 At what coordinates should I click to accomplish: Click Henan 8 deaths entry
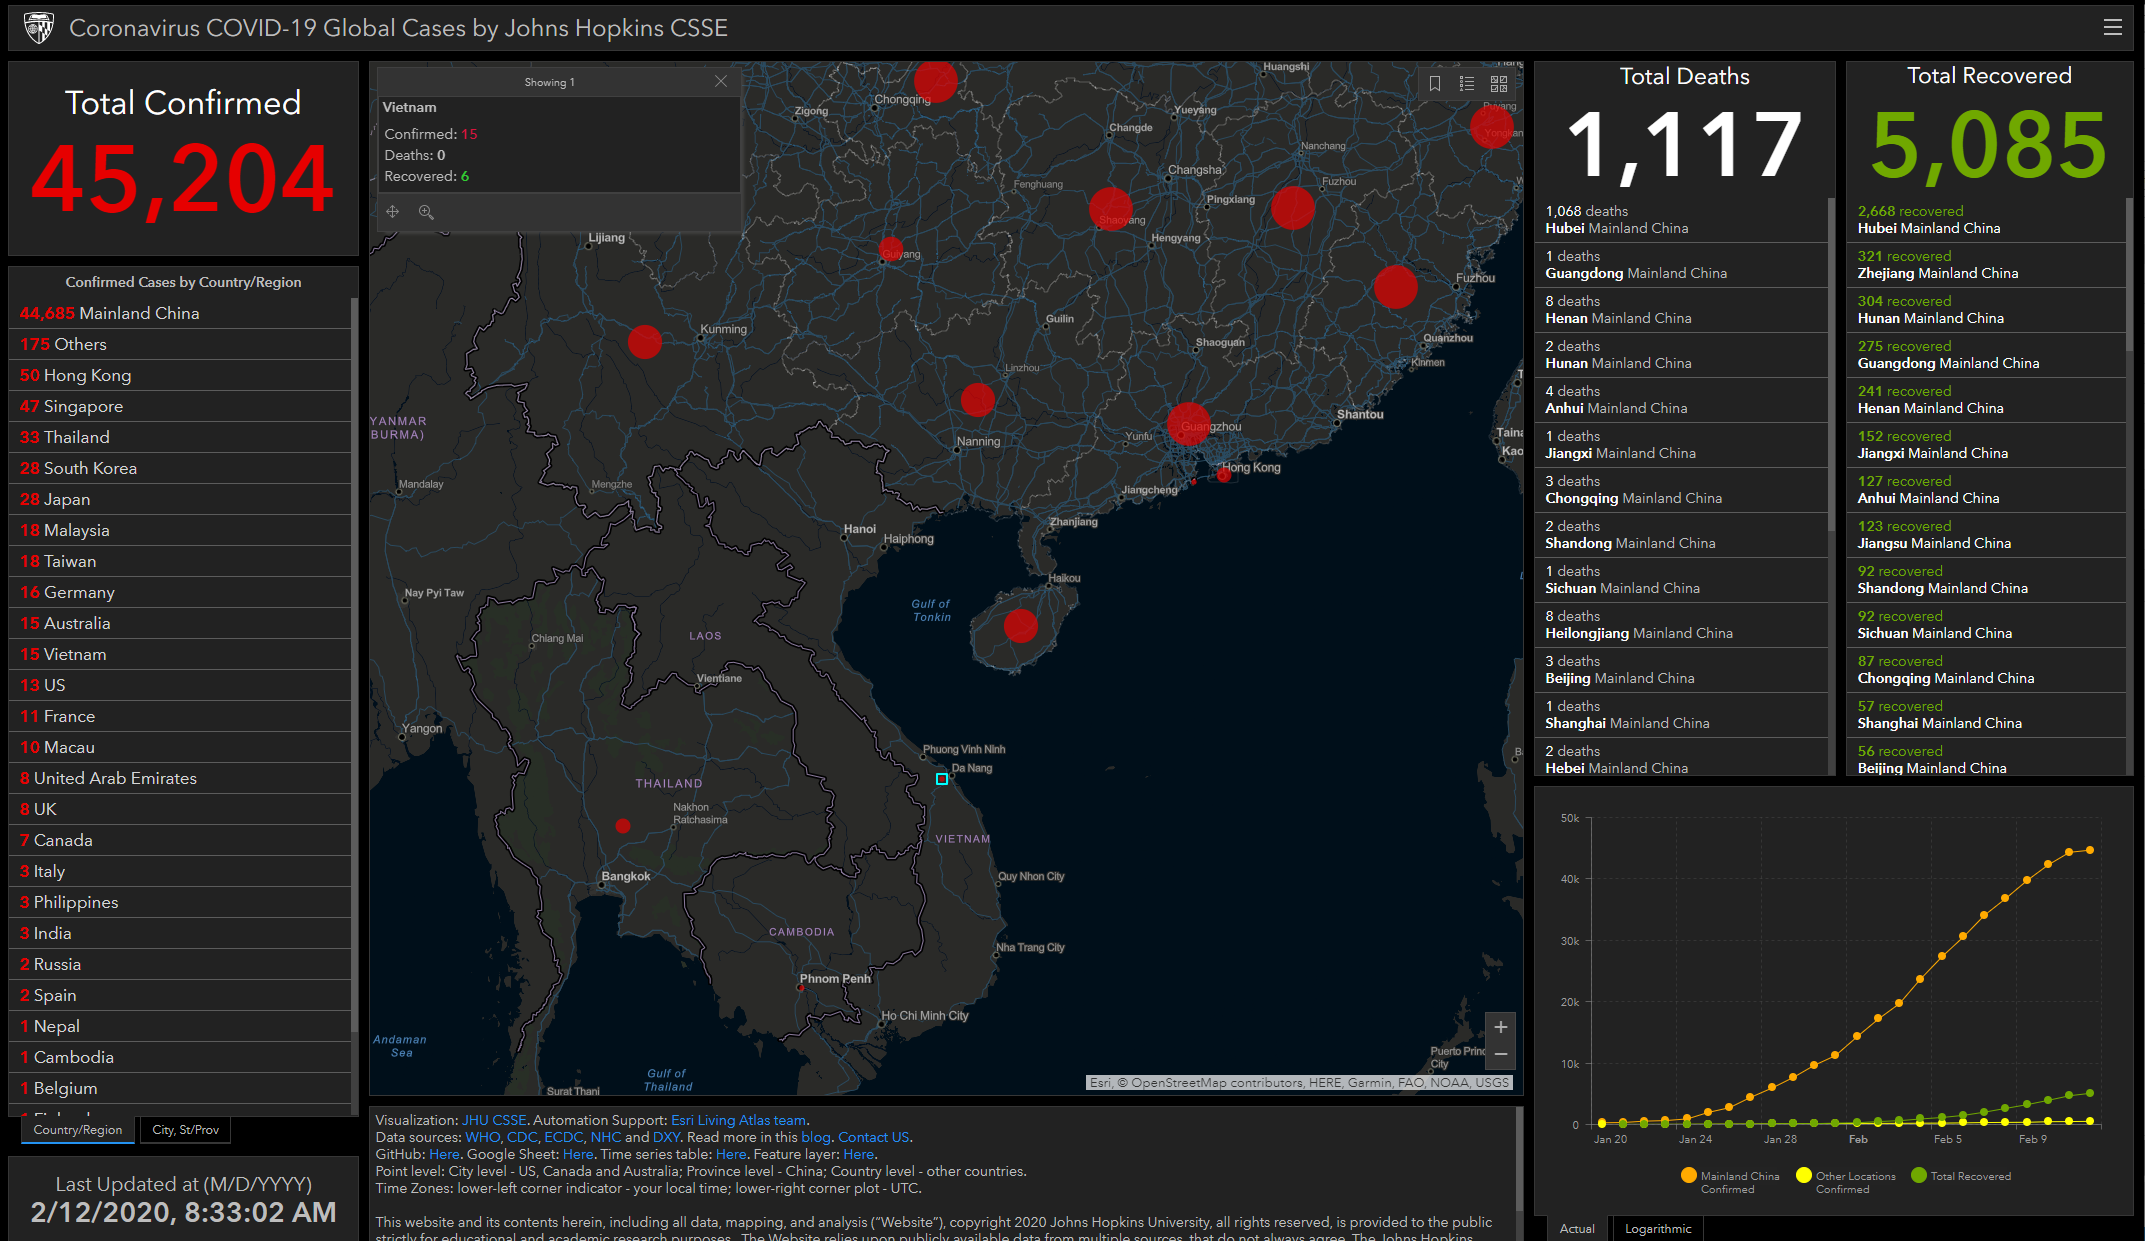pyautogui.click(x=1681, y=310)
